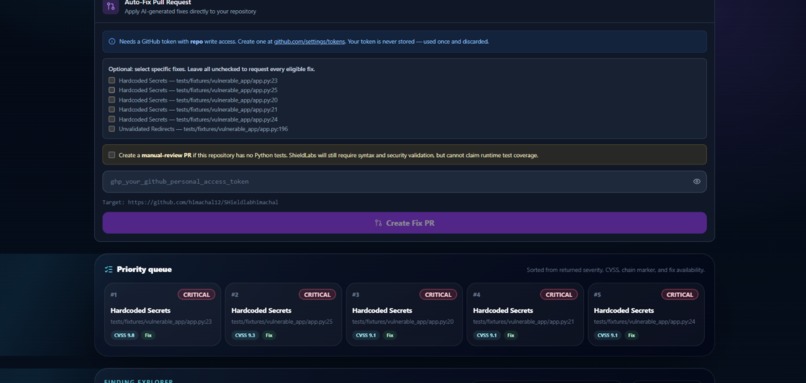806x383 pixels.
Task: Check Unvalidated Redirects app.py:196 fix
Action: [x=112, y=129]
